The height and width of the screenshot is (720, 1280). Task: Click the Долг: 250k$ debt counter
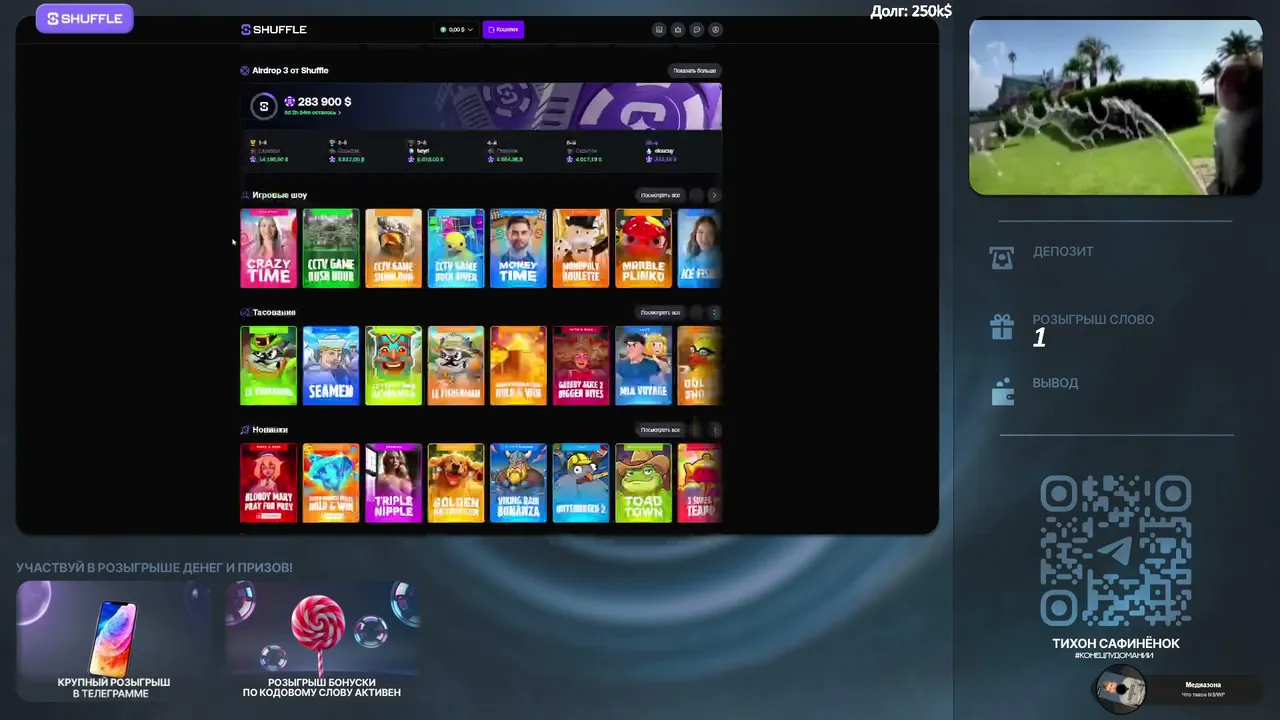click(x=911, y=11)
